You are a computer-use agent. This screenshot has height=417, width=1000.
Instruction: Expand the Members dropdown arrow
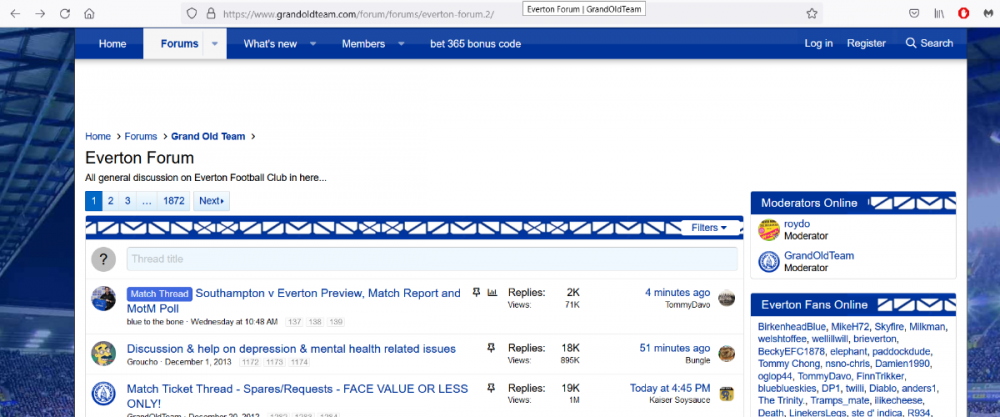(401, 43)
